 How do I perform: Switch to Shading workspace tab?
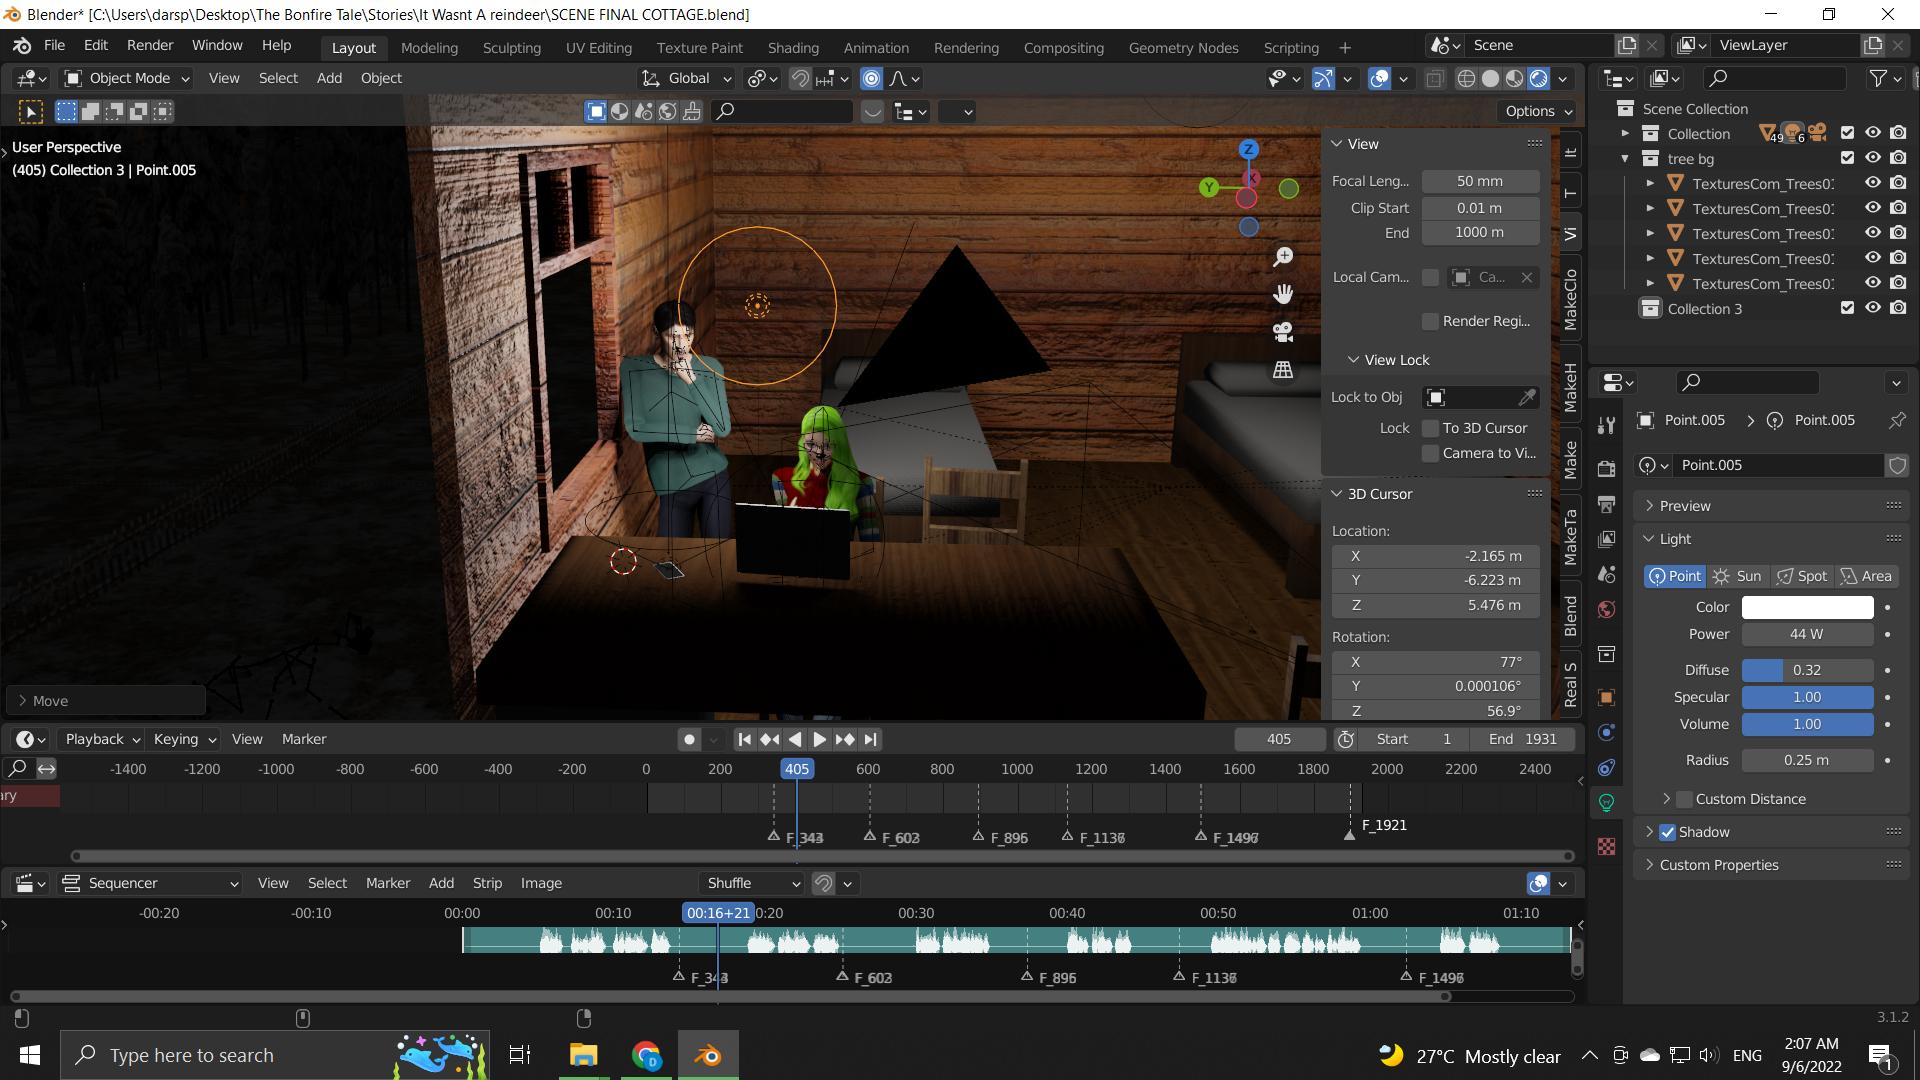click(x=793, y=48)
